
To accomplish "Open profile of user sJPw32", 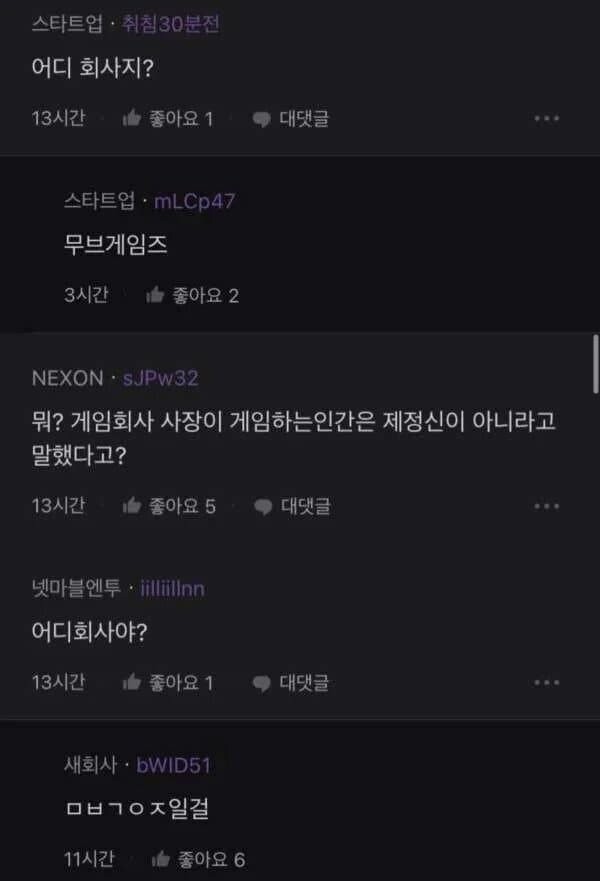I will [x=161, y=378].
